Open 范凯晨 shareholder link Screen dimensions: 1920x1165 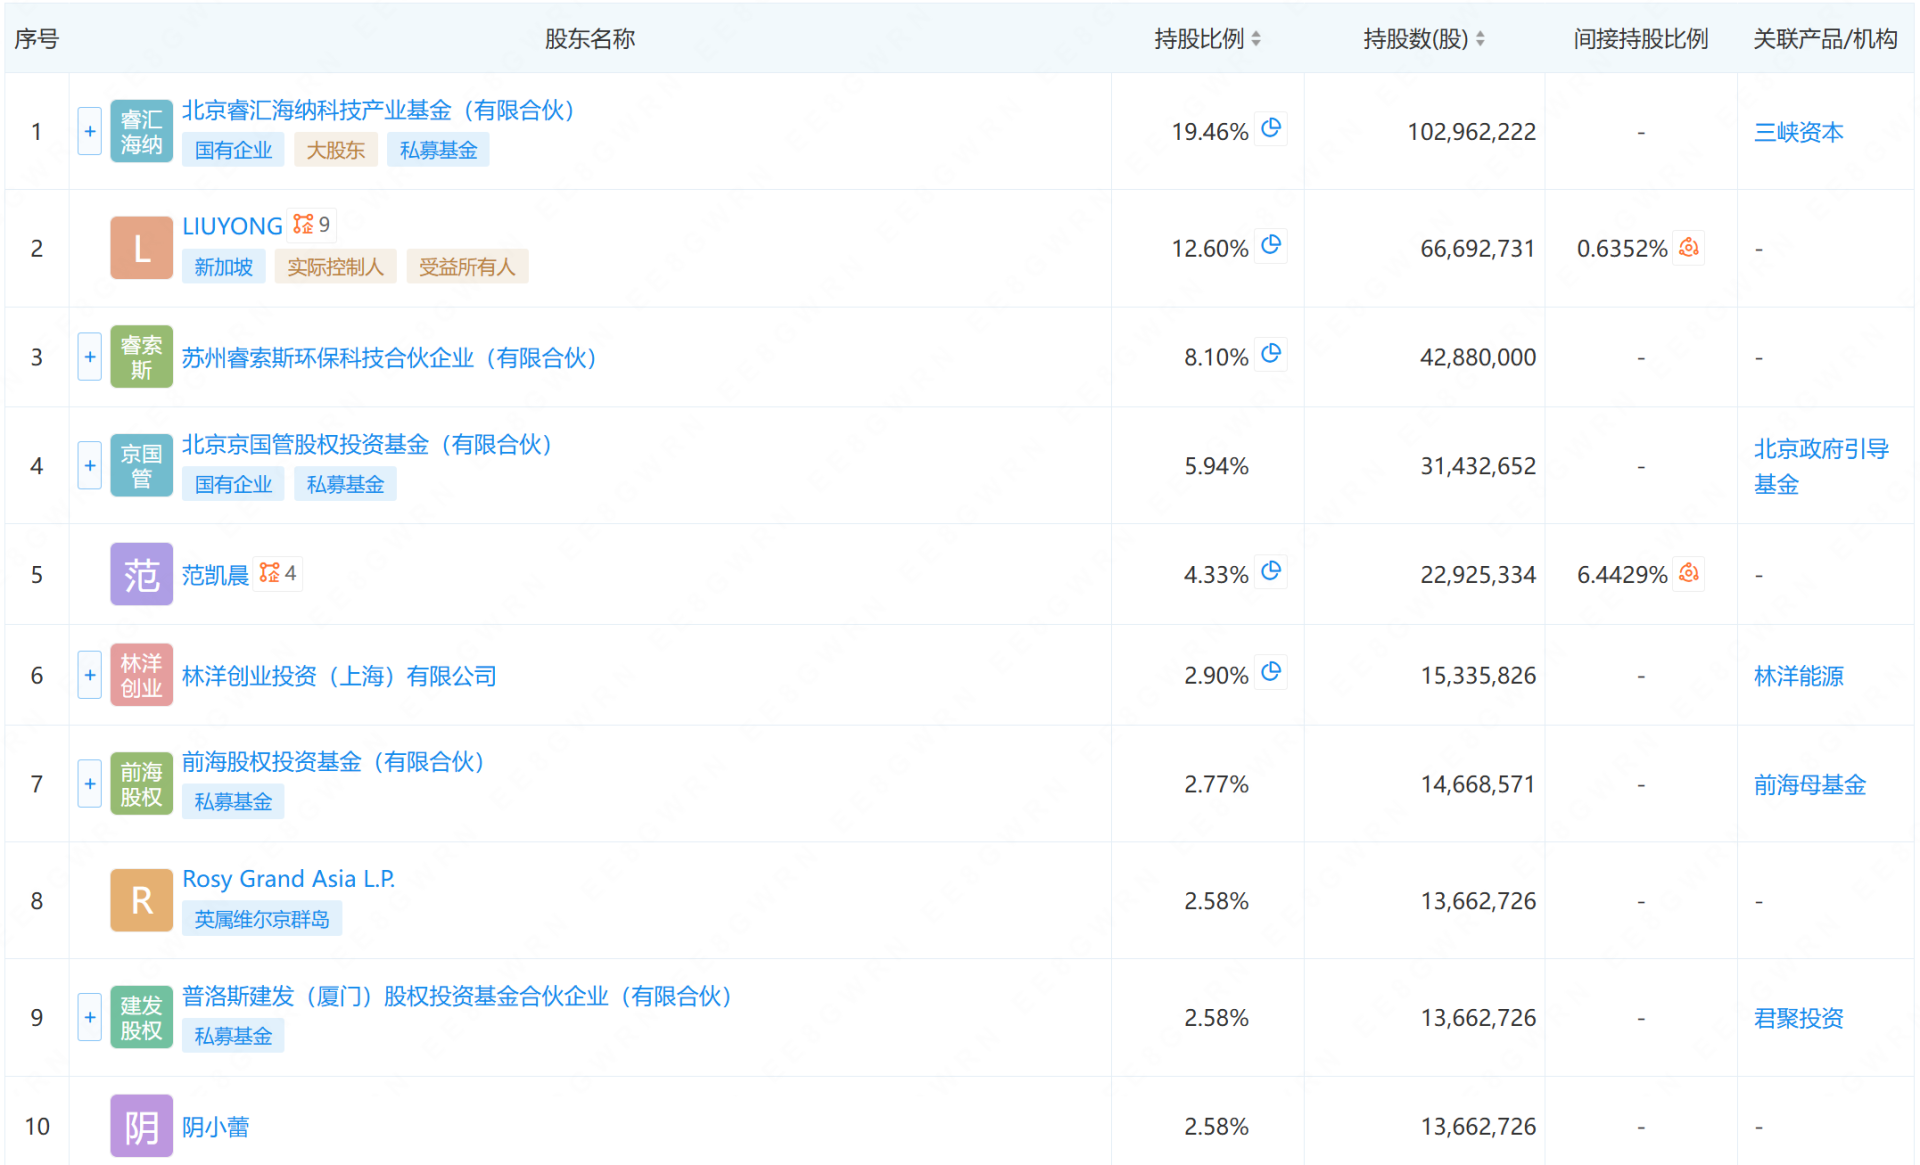click(x=215, y=575)
